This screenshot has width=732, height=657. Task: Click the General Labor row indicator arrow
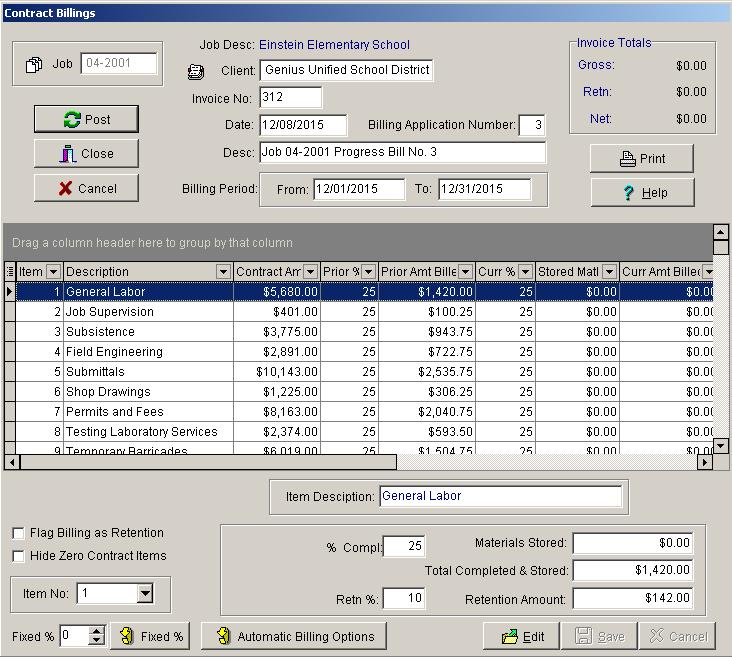click(10, 292)
